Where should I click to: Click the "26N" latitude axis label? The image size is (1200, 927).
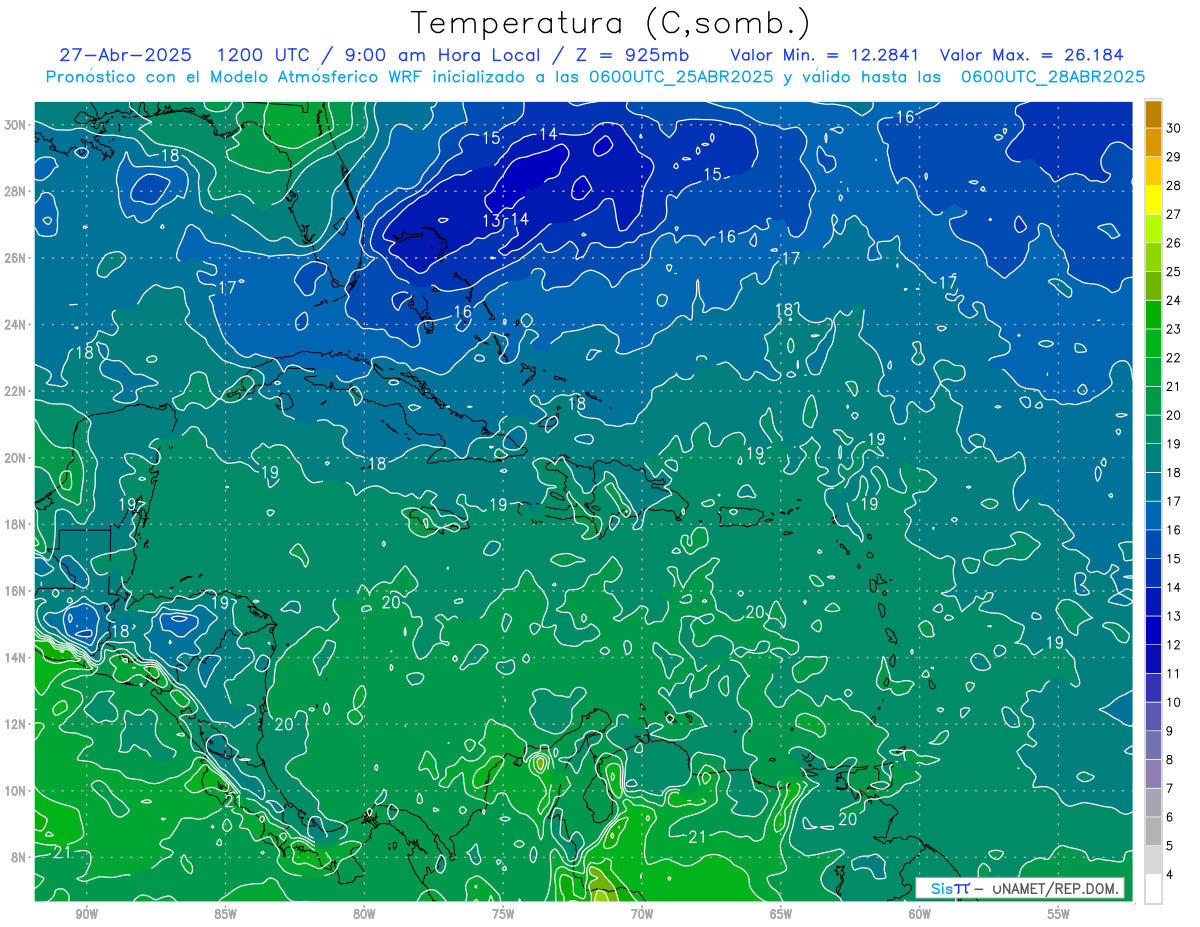pos(16,258)
